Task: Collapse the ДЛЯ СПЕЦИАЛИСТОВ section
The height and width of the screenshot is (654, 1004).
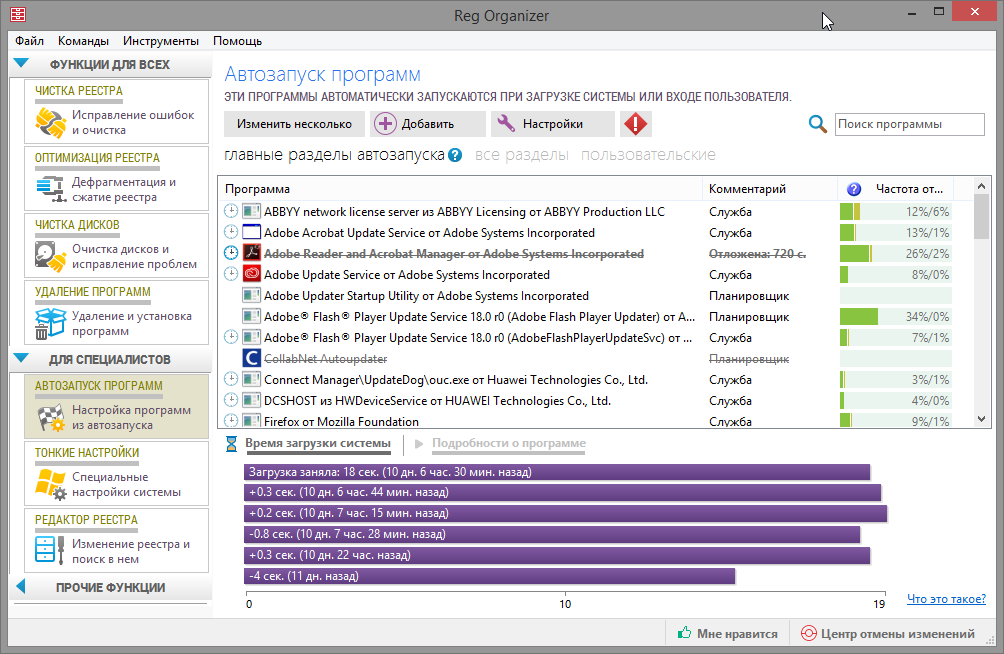Action: [21, 359]
